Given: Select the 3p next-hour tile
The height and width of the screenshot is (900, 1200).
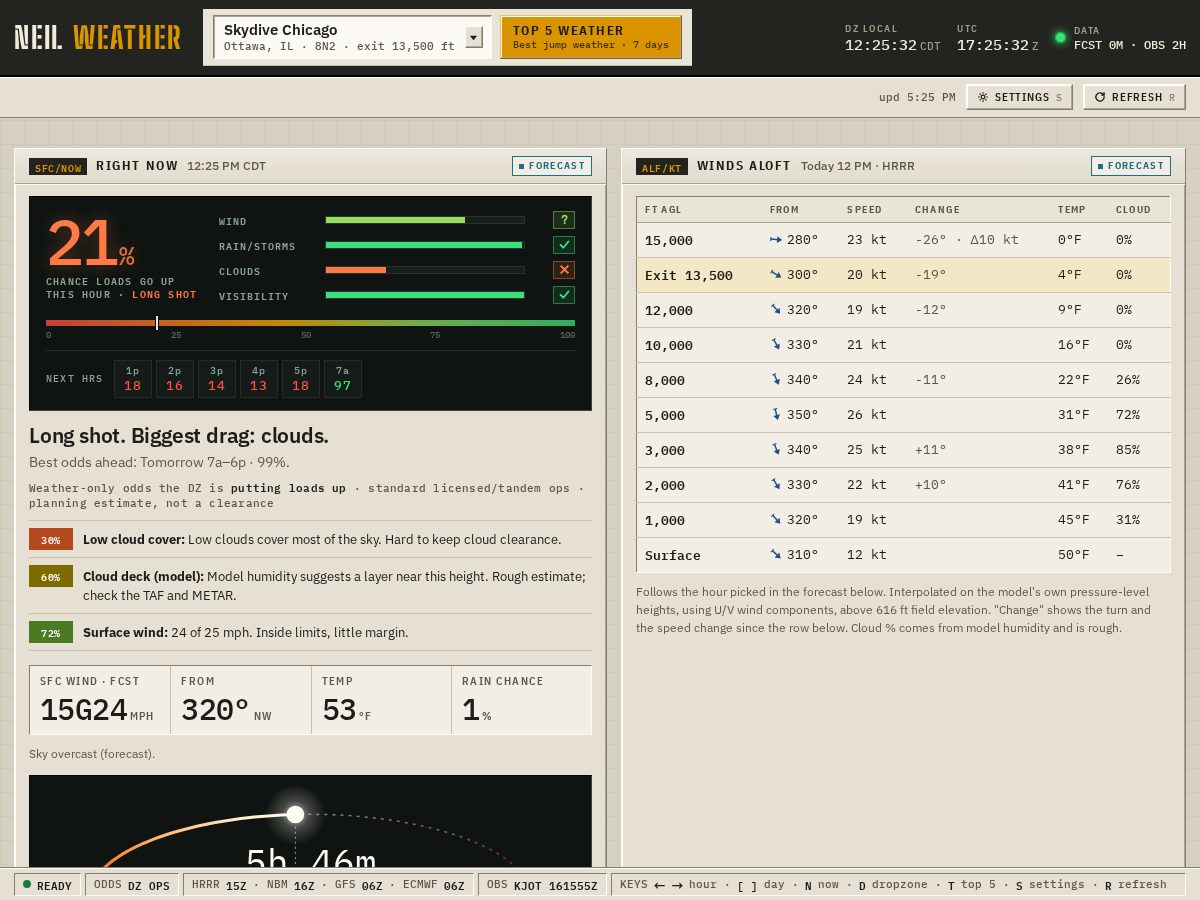Looking at the screenshot, I should 217,379.
